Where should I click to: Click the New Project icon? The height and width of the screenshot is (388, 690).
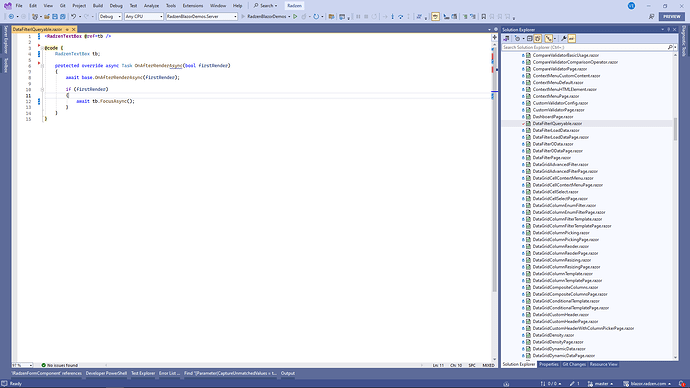(35, 16)
